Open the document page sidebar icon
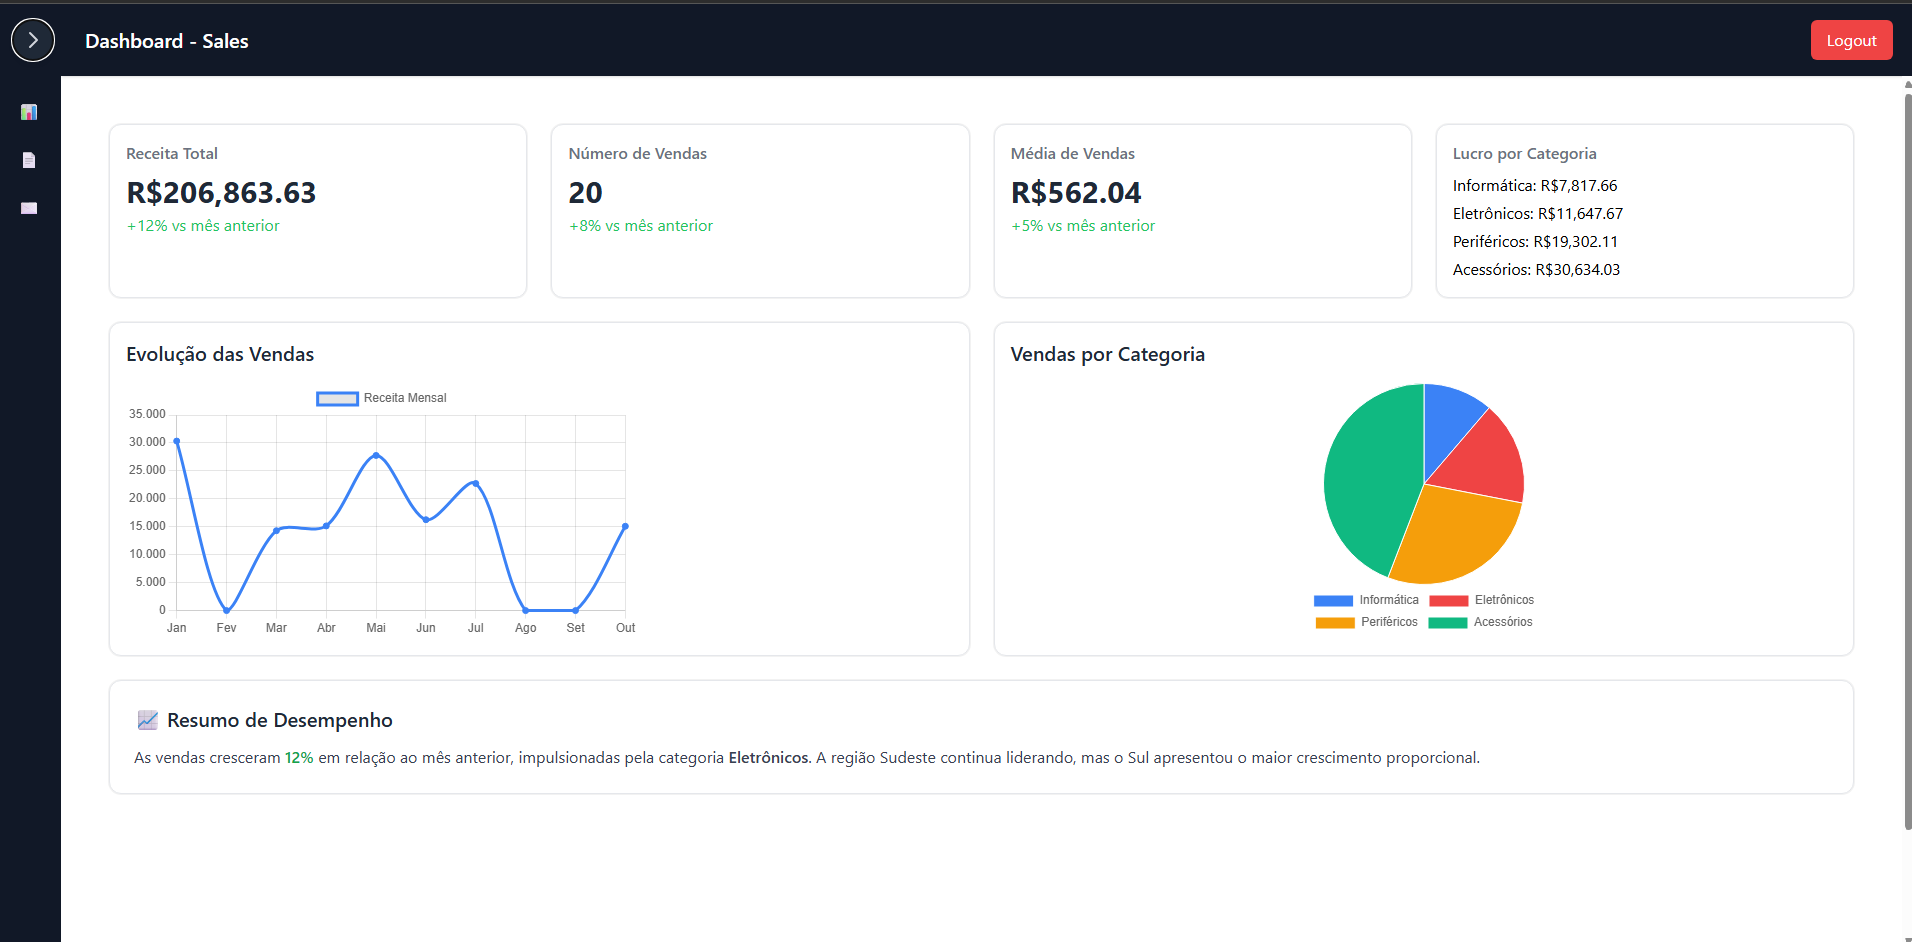 coord(29,160)
